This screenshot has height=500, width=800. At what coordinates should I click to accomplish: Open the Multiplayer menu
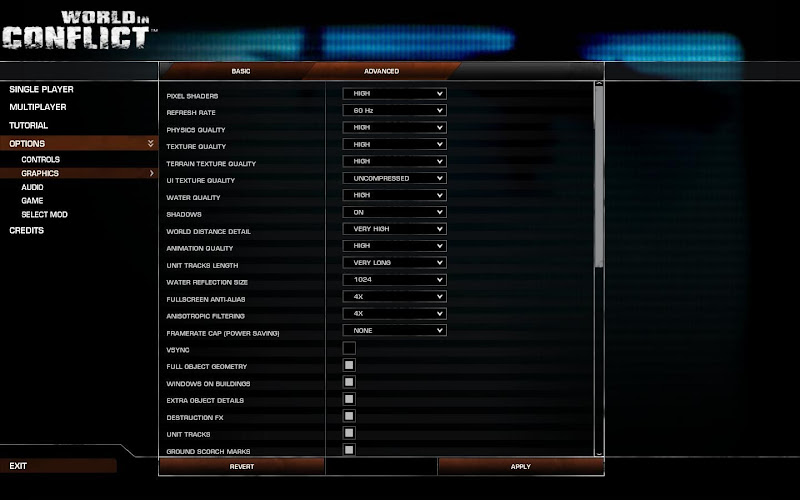(38, 107)
